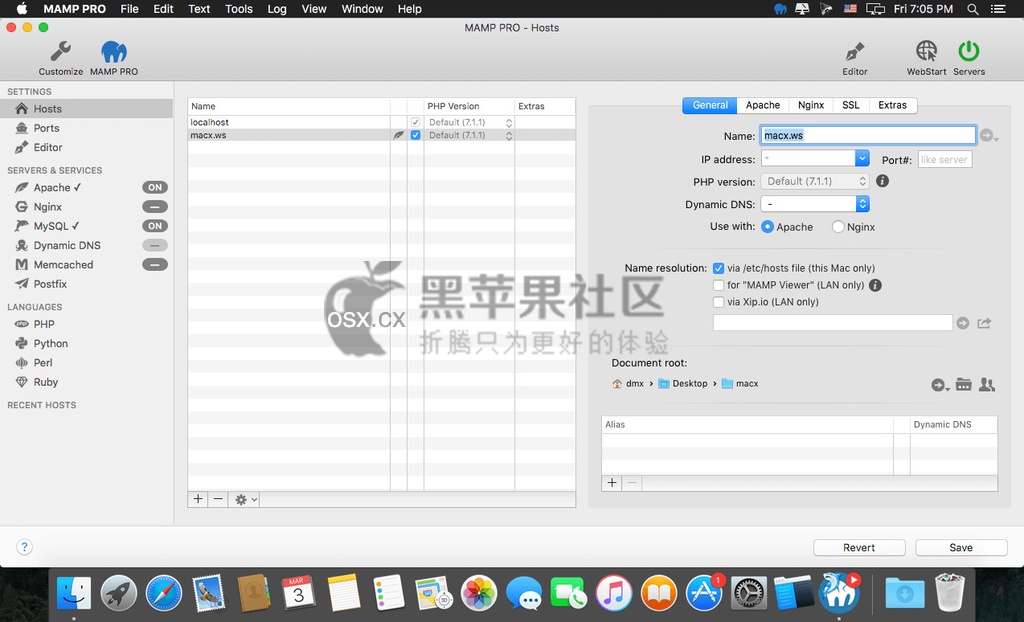The image size is (1024, 622).
Task: Choose document root folder icon
Action: pos(964,384)
